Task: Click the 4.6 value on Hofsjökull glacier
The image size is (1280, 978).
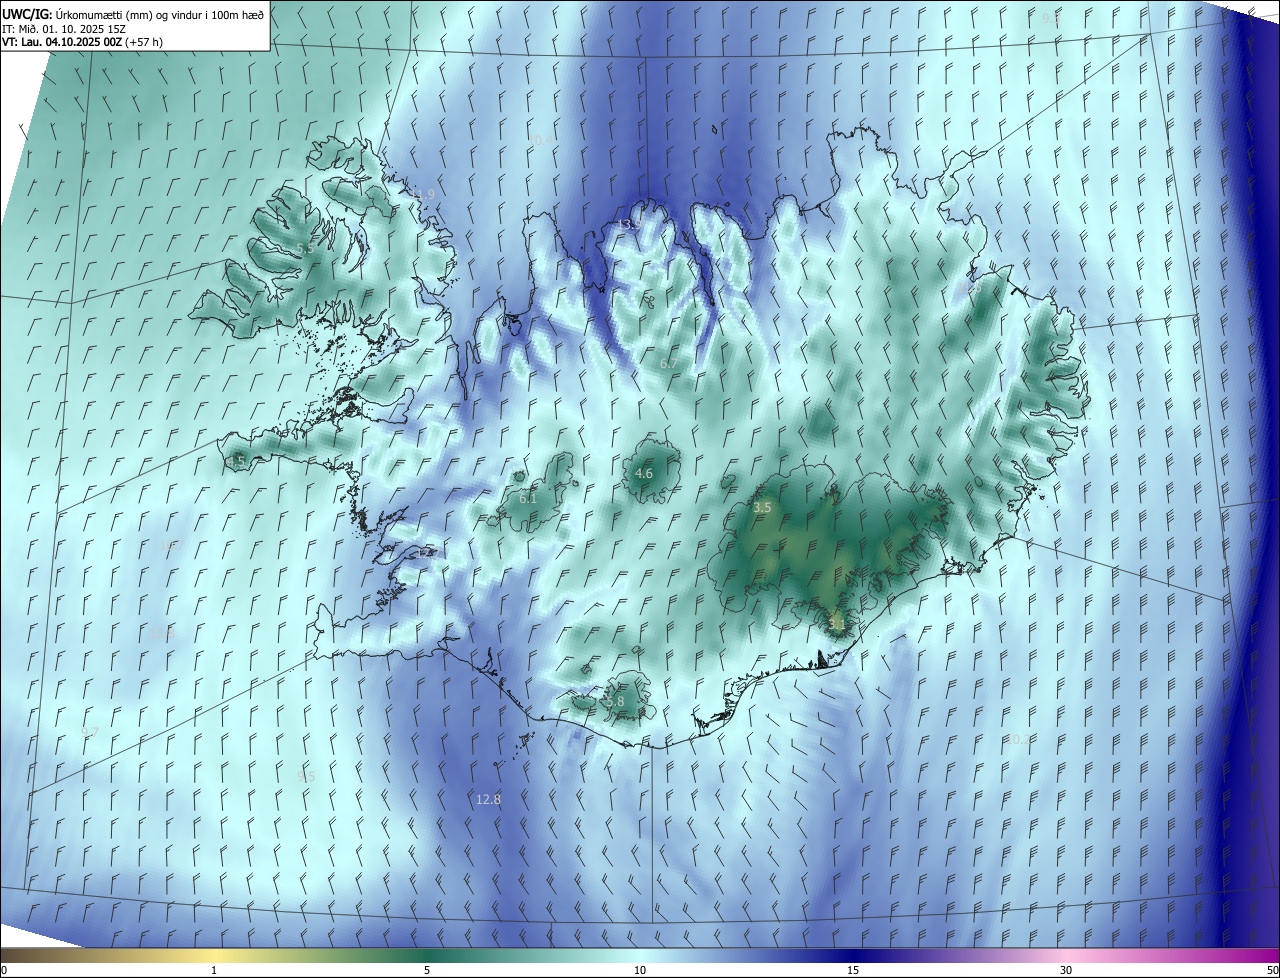Action: click(x=644, y=474)
